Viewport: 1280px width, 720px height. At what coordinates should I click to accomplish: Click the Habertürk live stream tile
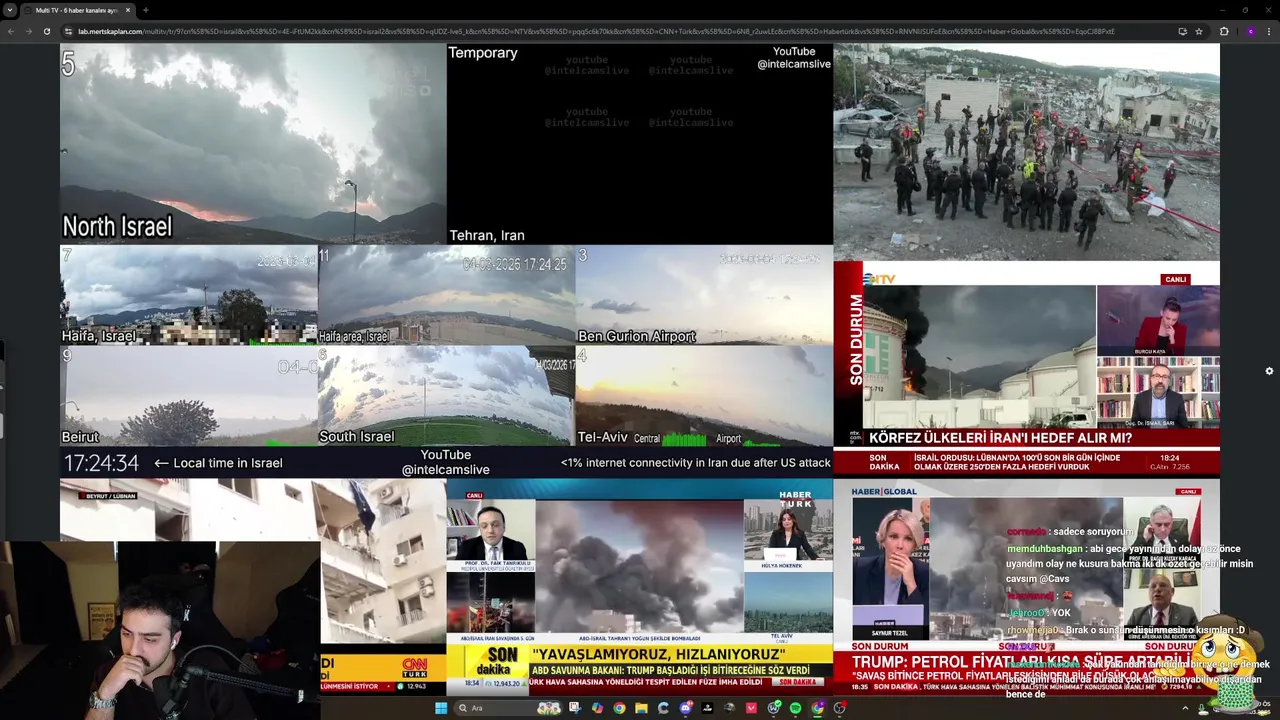point(639,586)
